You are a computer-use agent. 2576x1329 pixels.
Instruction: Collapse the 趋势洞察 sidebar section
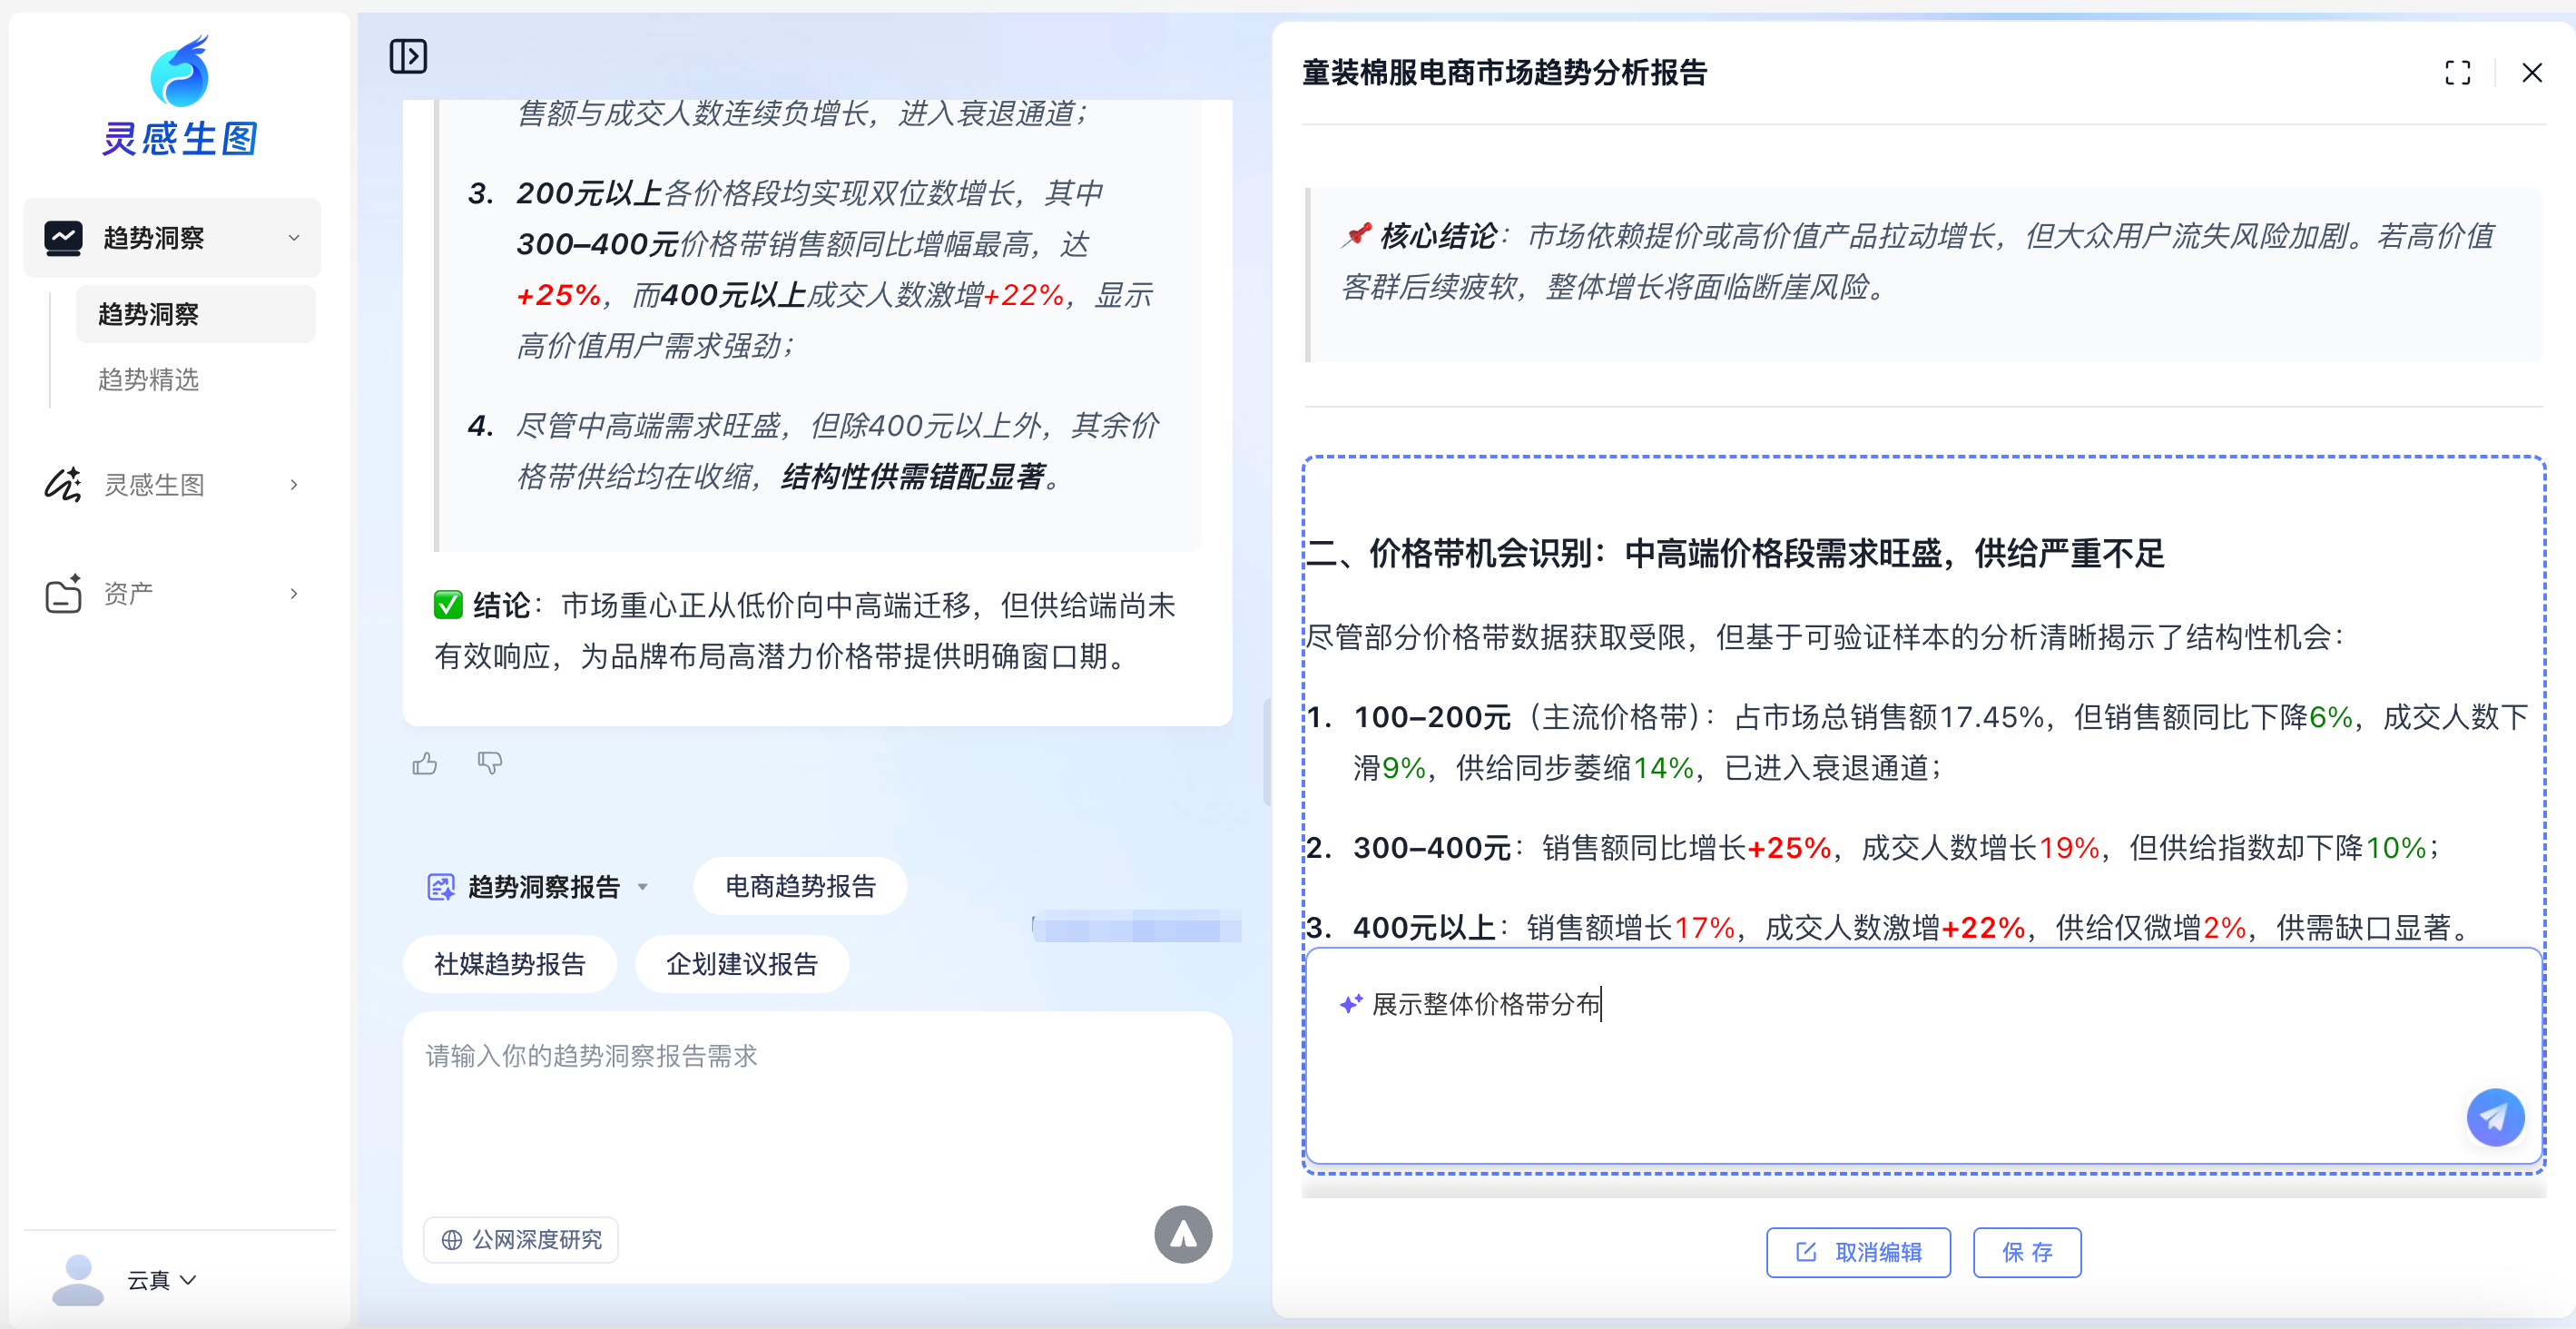pos(293,238)
